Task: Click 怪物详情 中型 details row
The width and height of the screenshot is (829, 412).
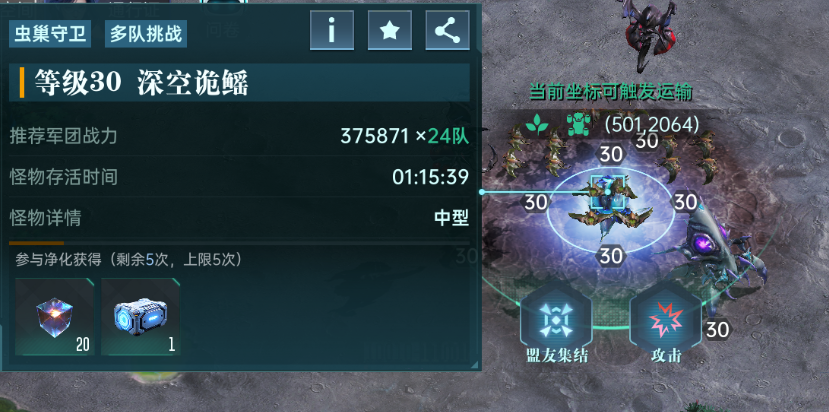Action: [x=239, y=217]
